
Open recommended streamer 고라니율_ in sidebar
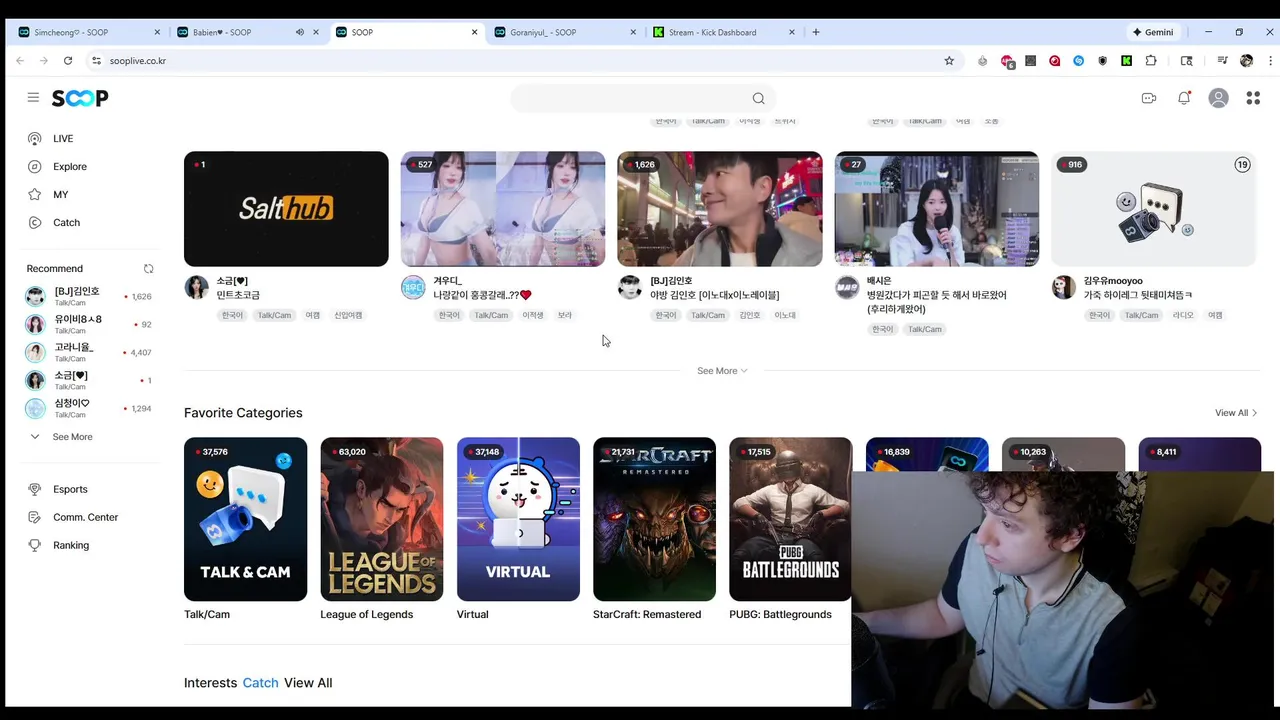pos(88,352)
